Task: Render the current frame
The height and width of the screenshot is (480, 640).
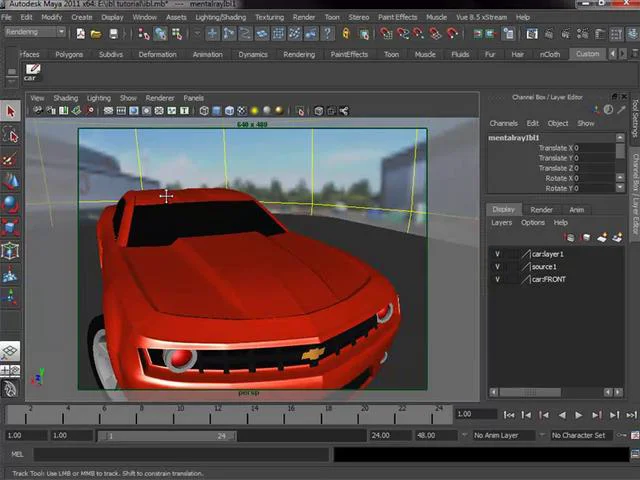Action: 548,33
